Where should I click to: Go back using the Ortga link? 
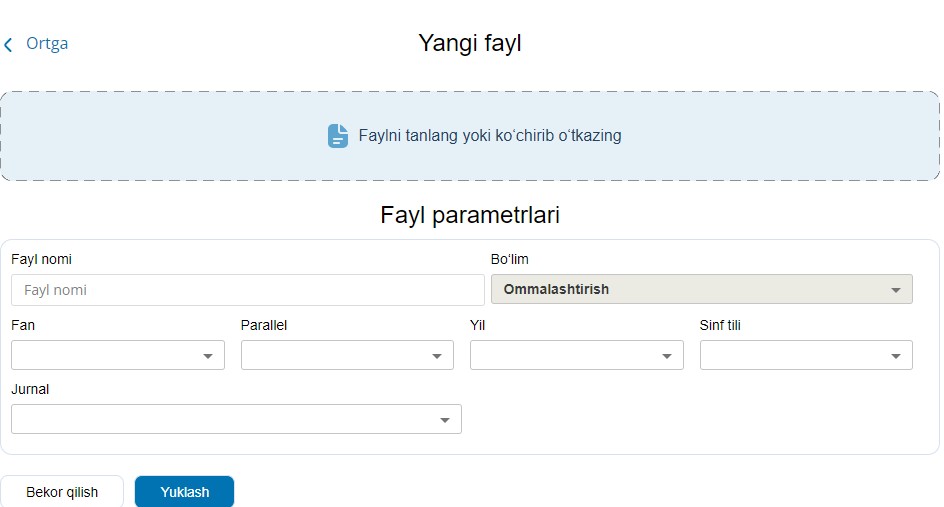[x=47, y=44]
